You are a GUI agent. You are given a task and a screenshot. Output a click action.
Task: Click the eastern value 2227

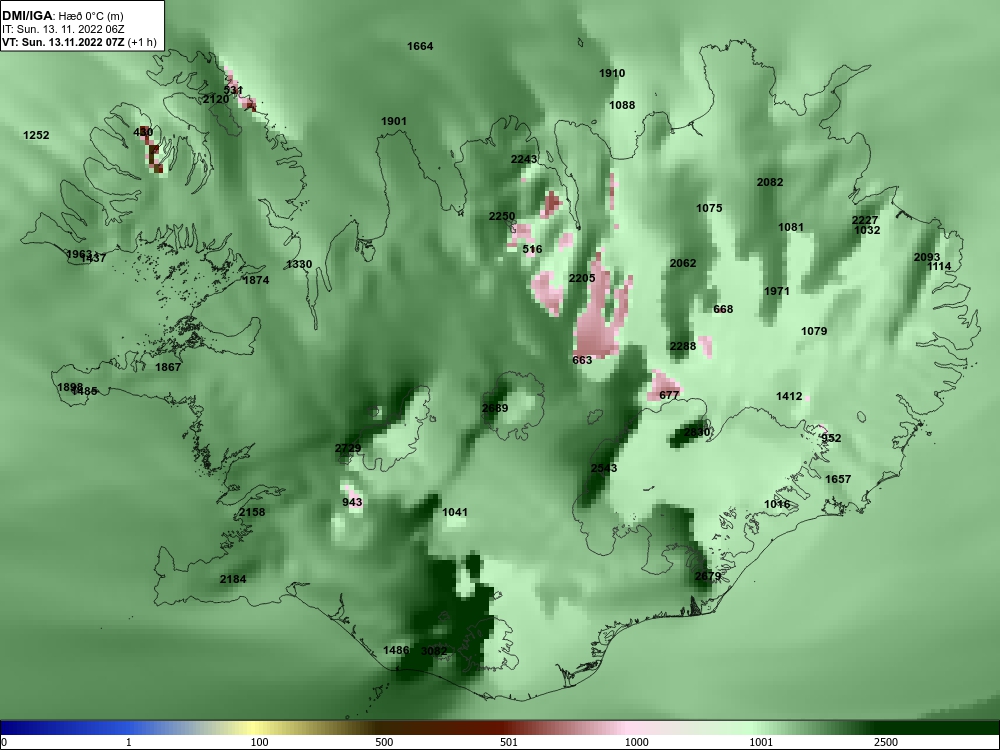click(865, 221)
